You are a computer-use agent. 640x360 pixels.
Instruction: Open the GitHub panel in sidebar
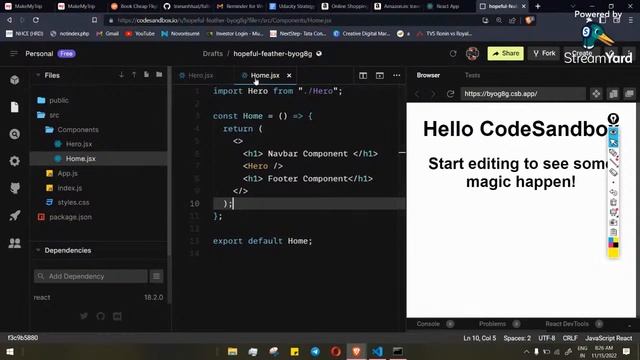(15, 188)
